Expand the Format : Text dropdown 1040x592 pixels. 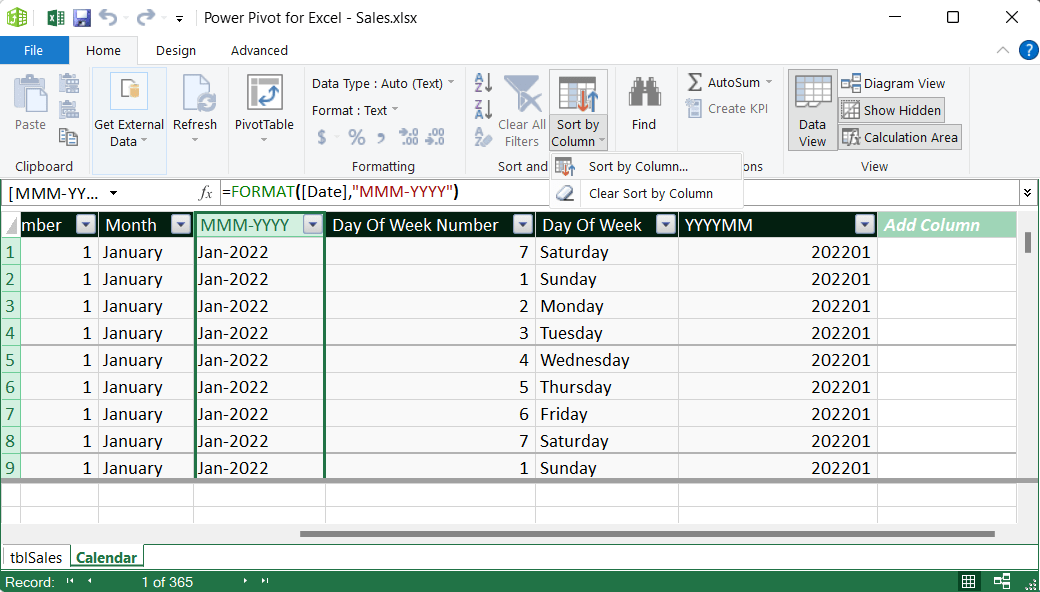(394, 110)
